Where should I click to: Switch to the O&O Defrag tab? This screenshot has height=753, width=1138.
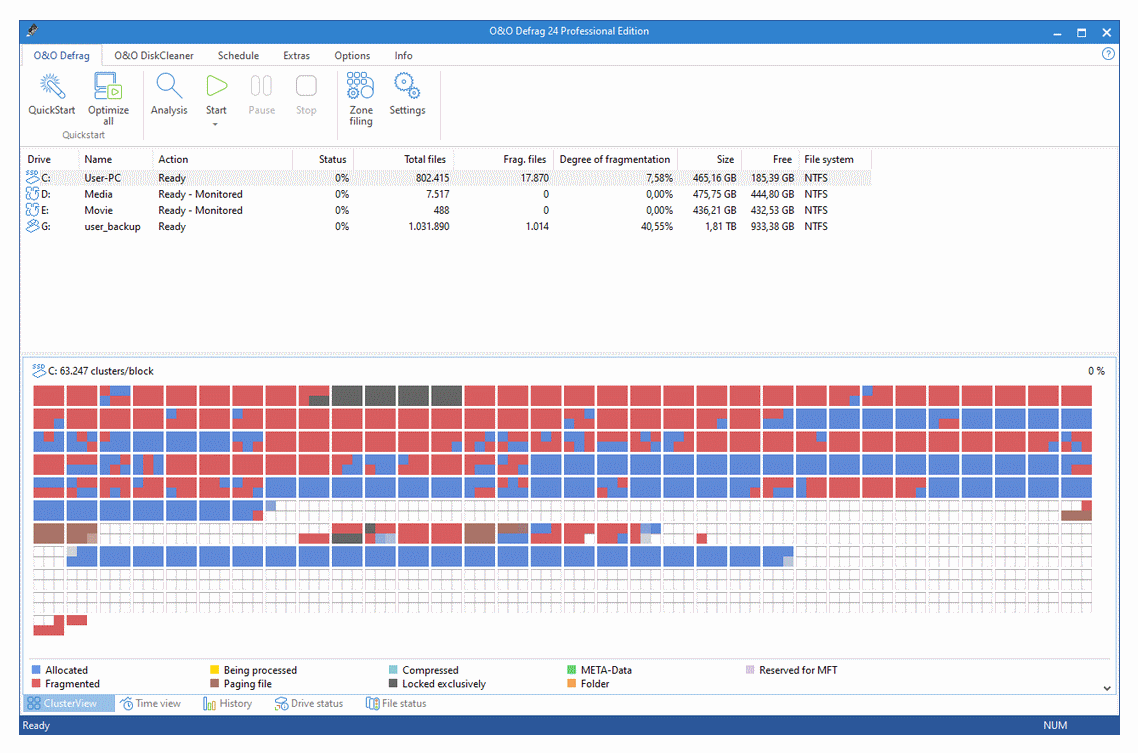[62, 55]
